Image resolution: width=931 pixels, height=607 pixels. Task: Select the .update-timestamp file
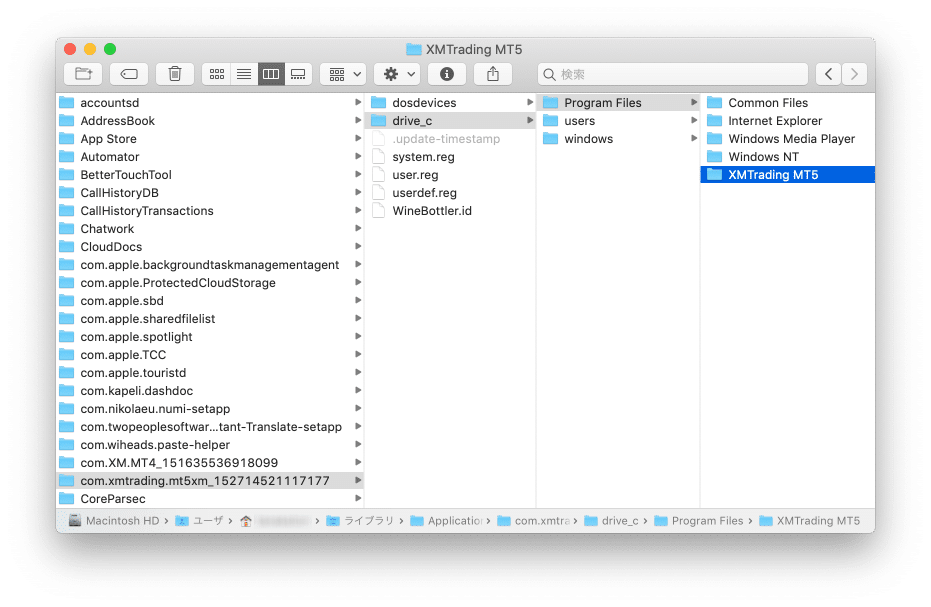click(x=451, y=138)
